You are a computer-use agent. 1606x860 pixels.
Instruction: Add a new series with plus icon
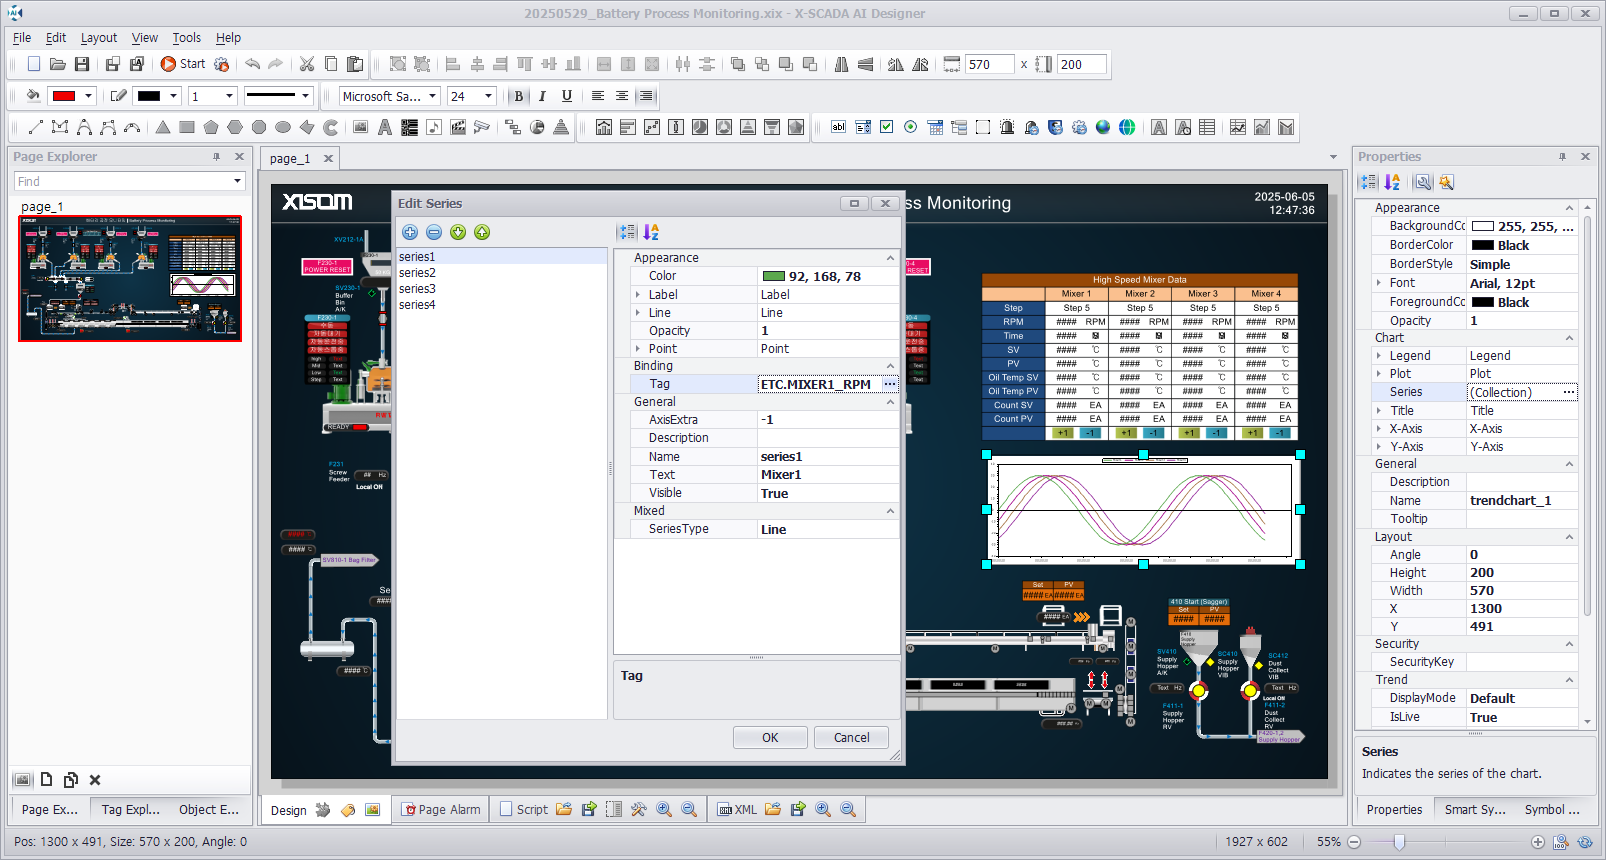click(x=410, y=232)
